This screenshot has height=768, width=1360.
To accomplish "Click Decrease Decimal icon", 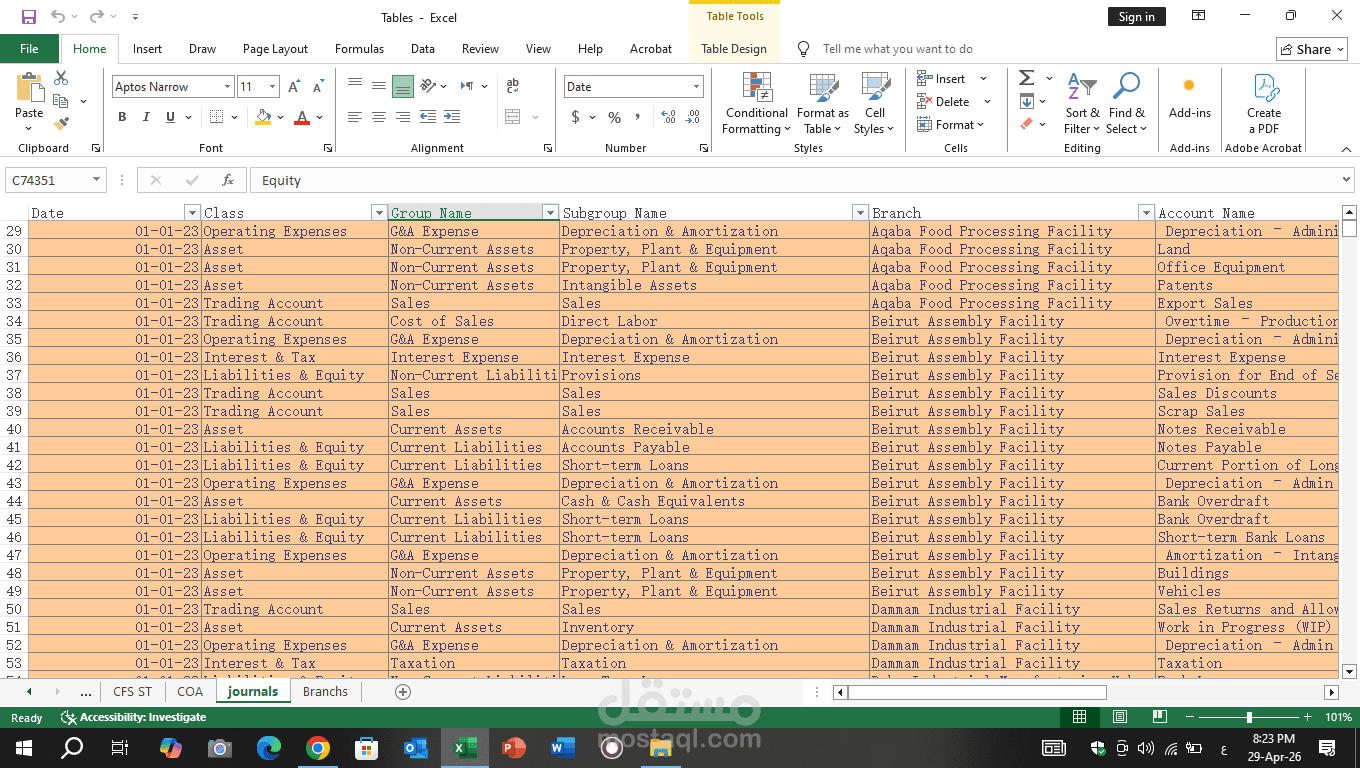I will pos(694,117).
